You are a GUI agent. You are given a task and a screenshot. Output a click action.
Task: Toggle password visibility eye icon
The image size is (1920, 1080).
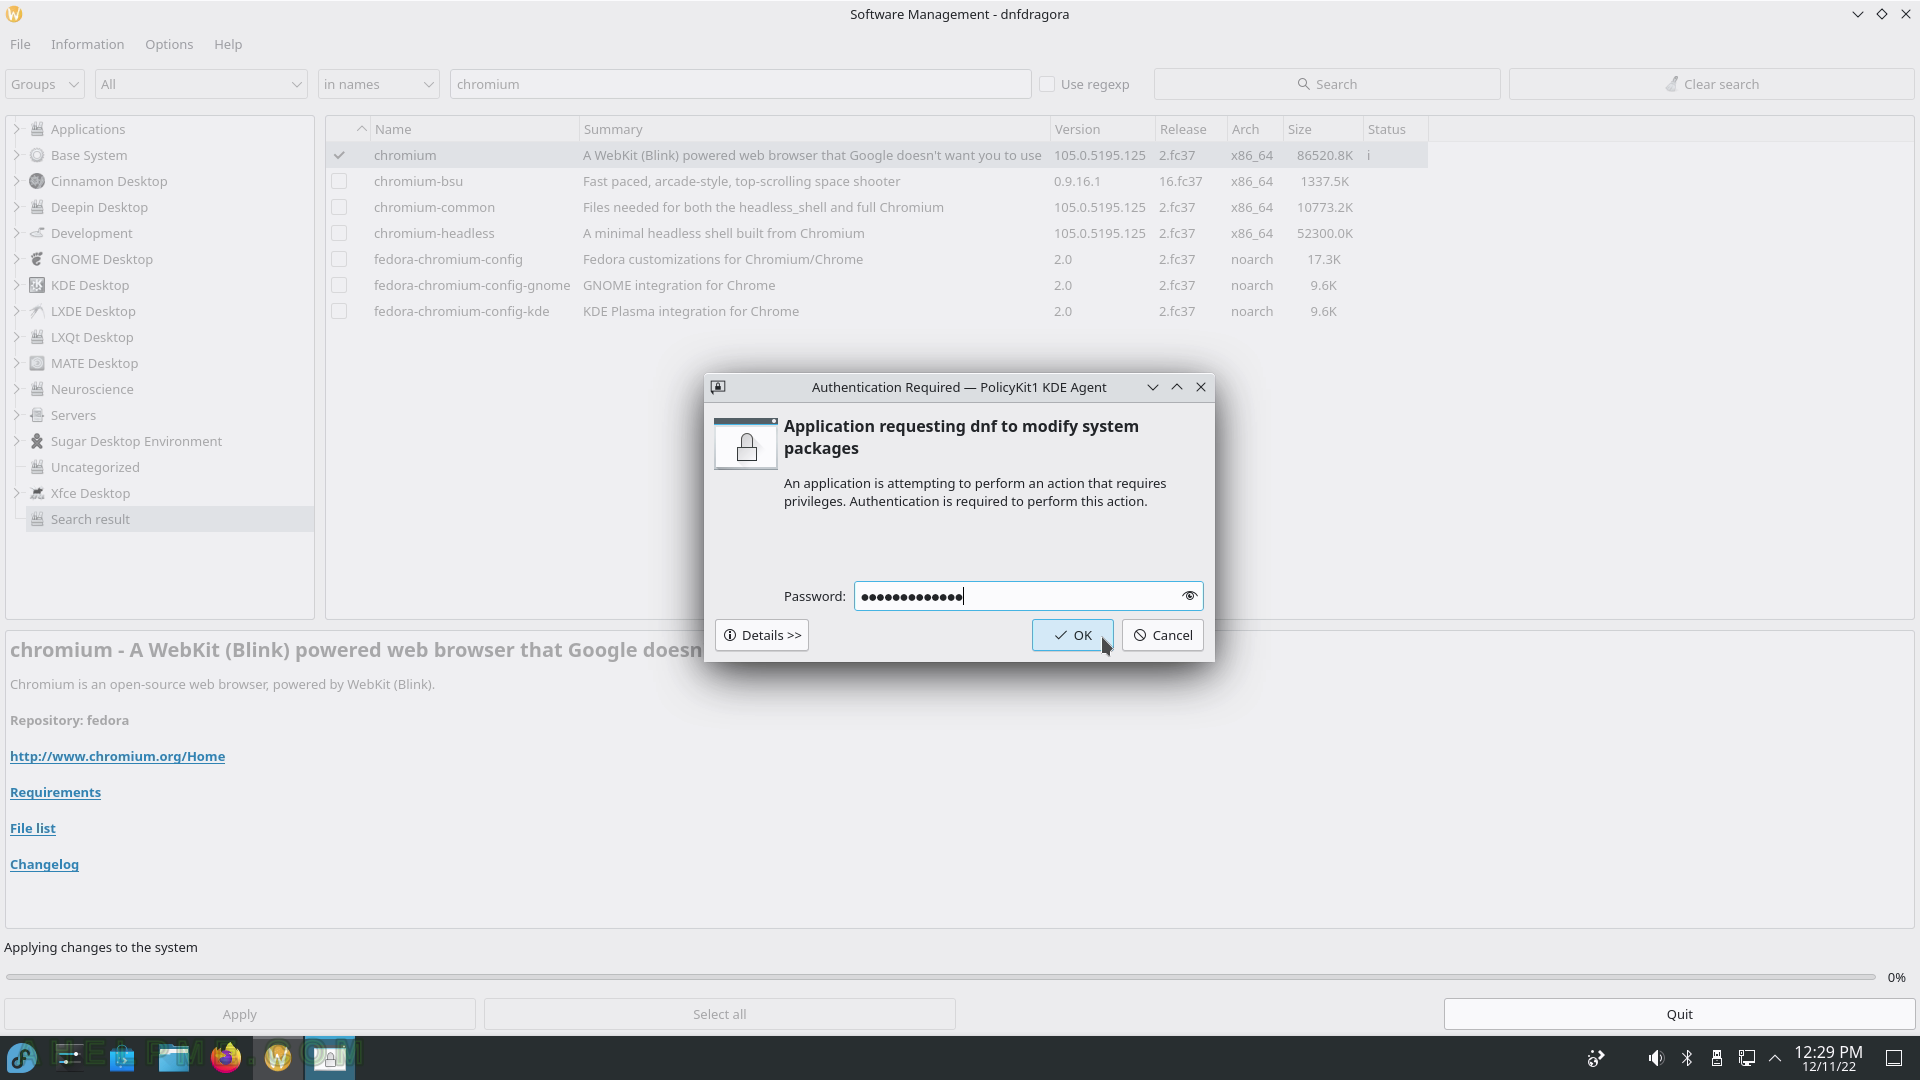coord(1189,596)
